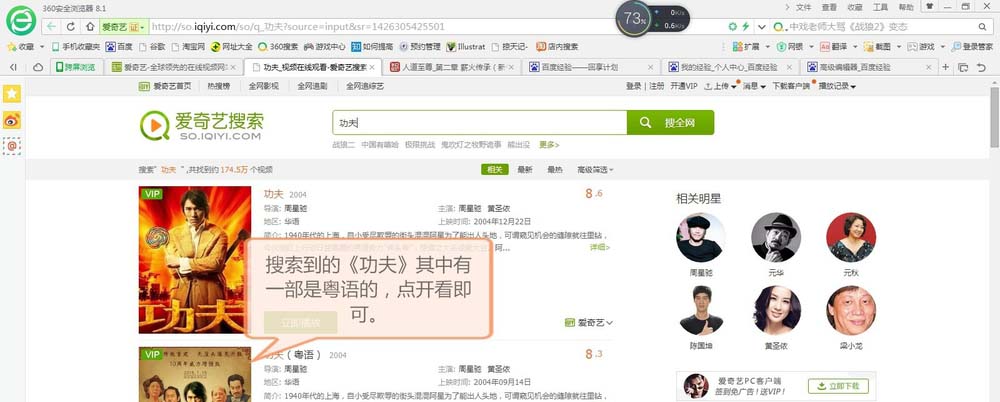Select the 最热 sort option
Viewport: 1000px width, 402px height.
pos(555,170)
